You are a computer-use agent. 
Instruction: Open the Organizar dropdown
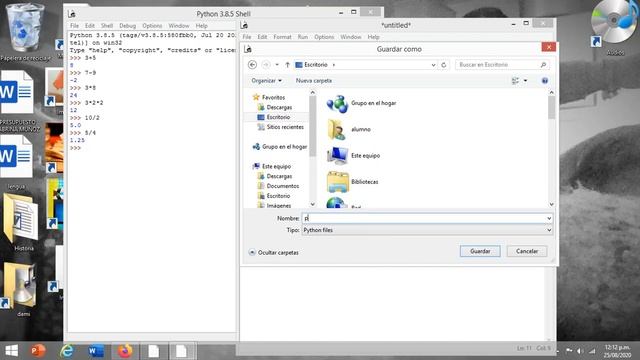tap(267, 81)
